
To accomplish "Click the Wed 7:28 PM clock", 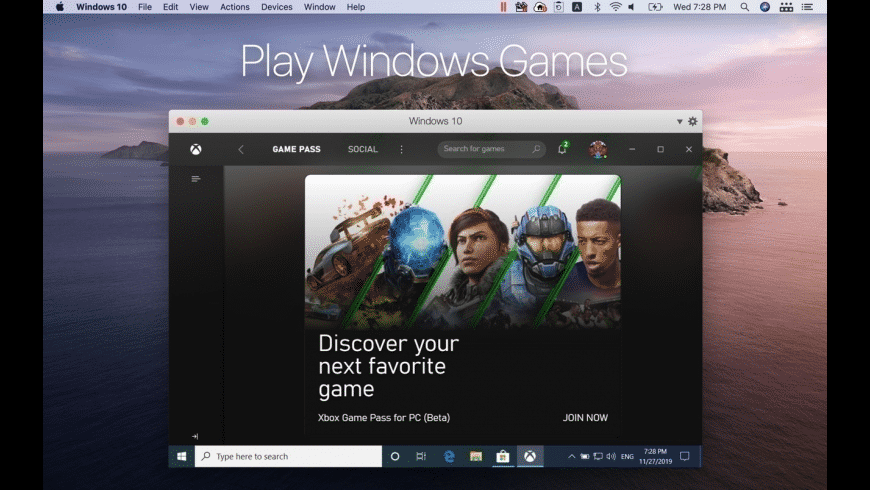I will pos(700,7).
